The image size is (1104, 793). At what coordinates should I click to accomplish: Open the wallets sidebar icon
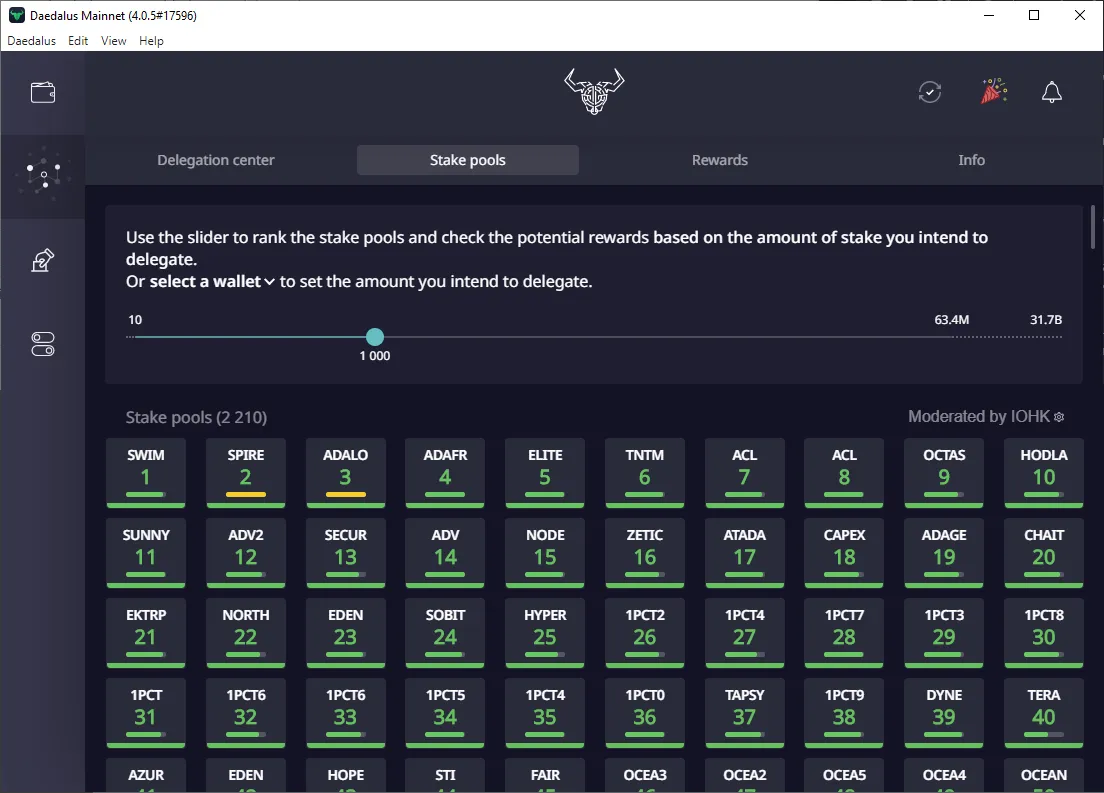point(43,92)
